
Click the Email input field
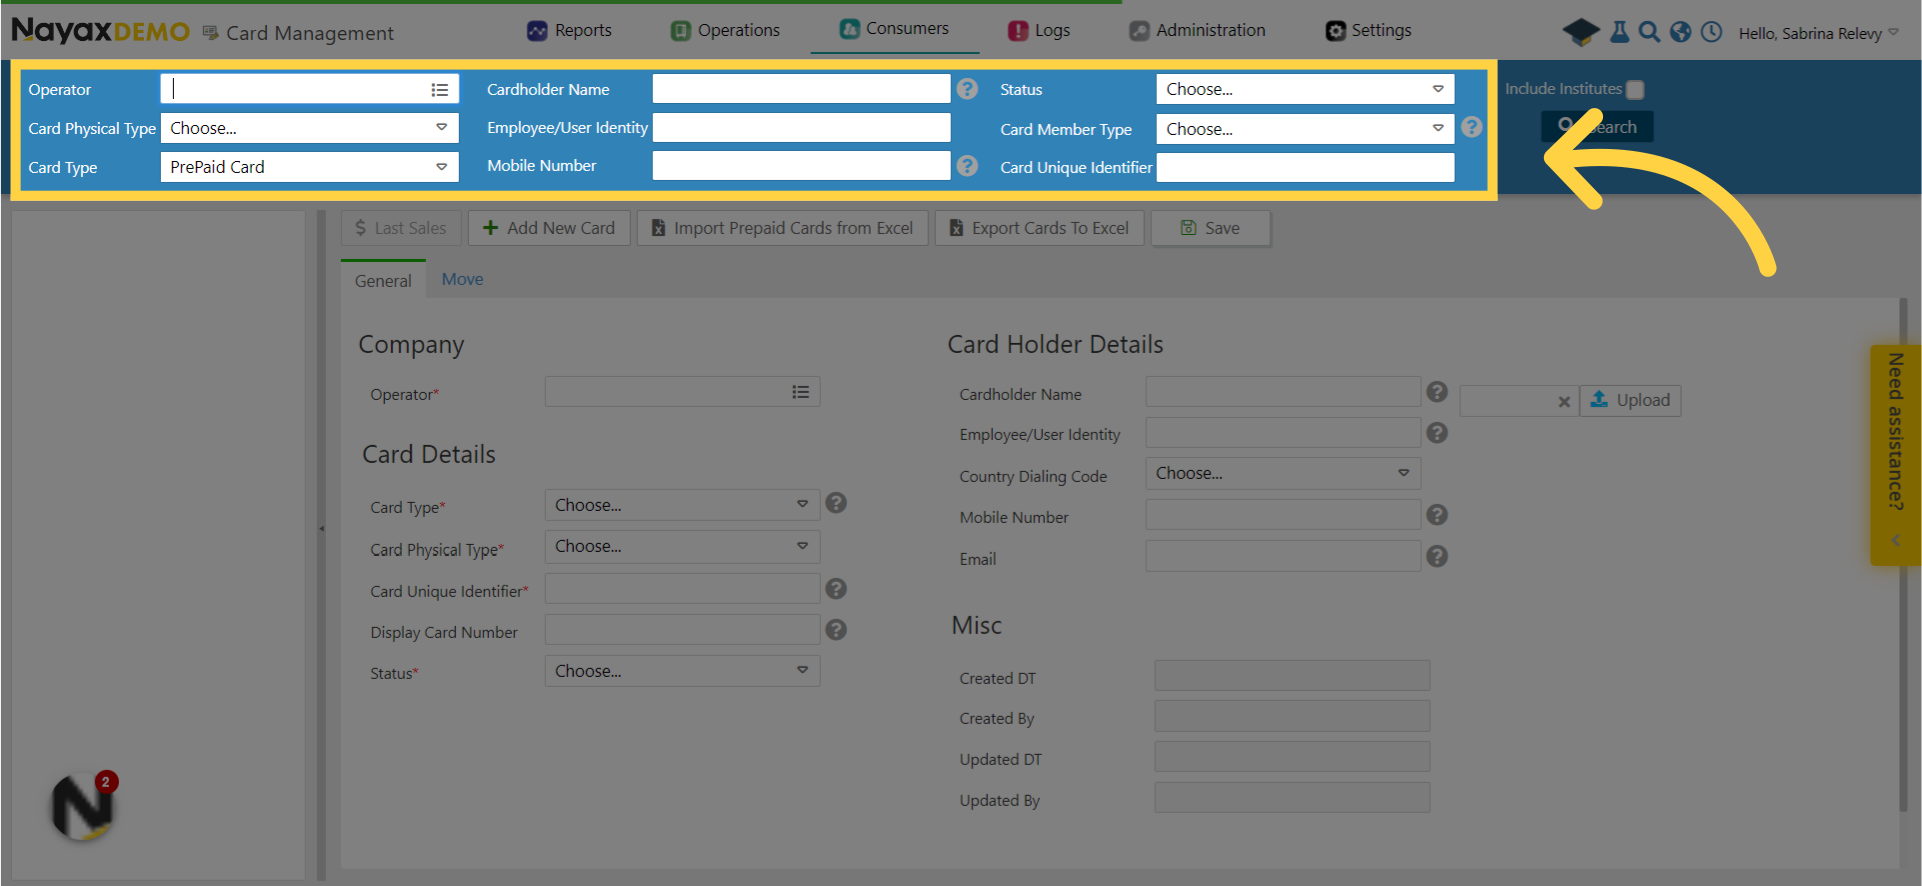click(1283, 556)
